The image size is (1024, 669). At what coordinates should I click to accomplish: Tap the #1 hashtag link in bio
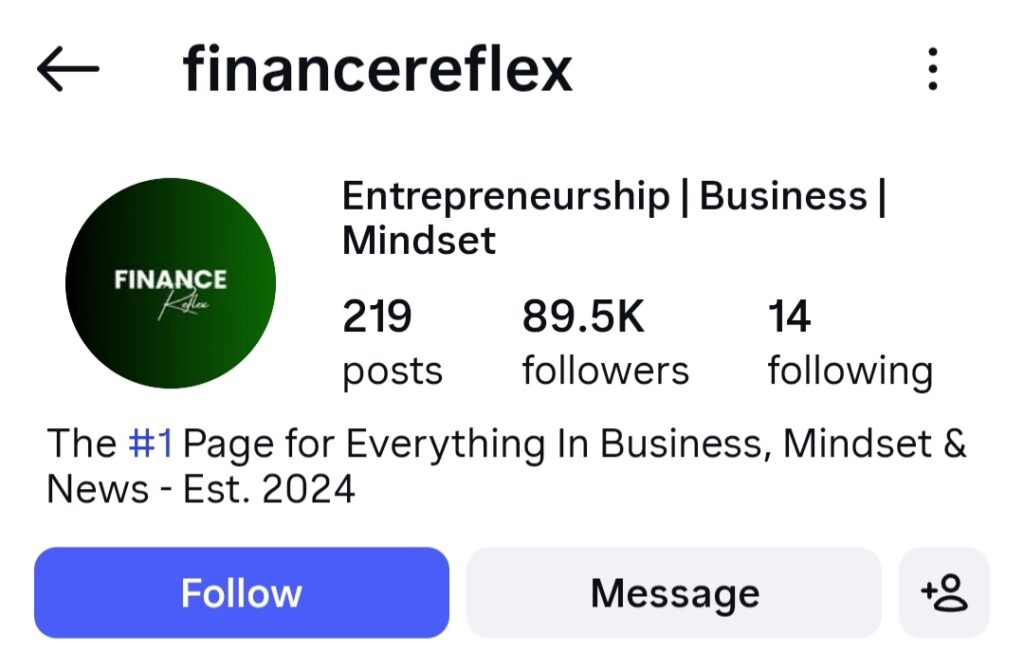click(151, 444)
